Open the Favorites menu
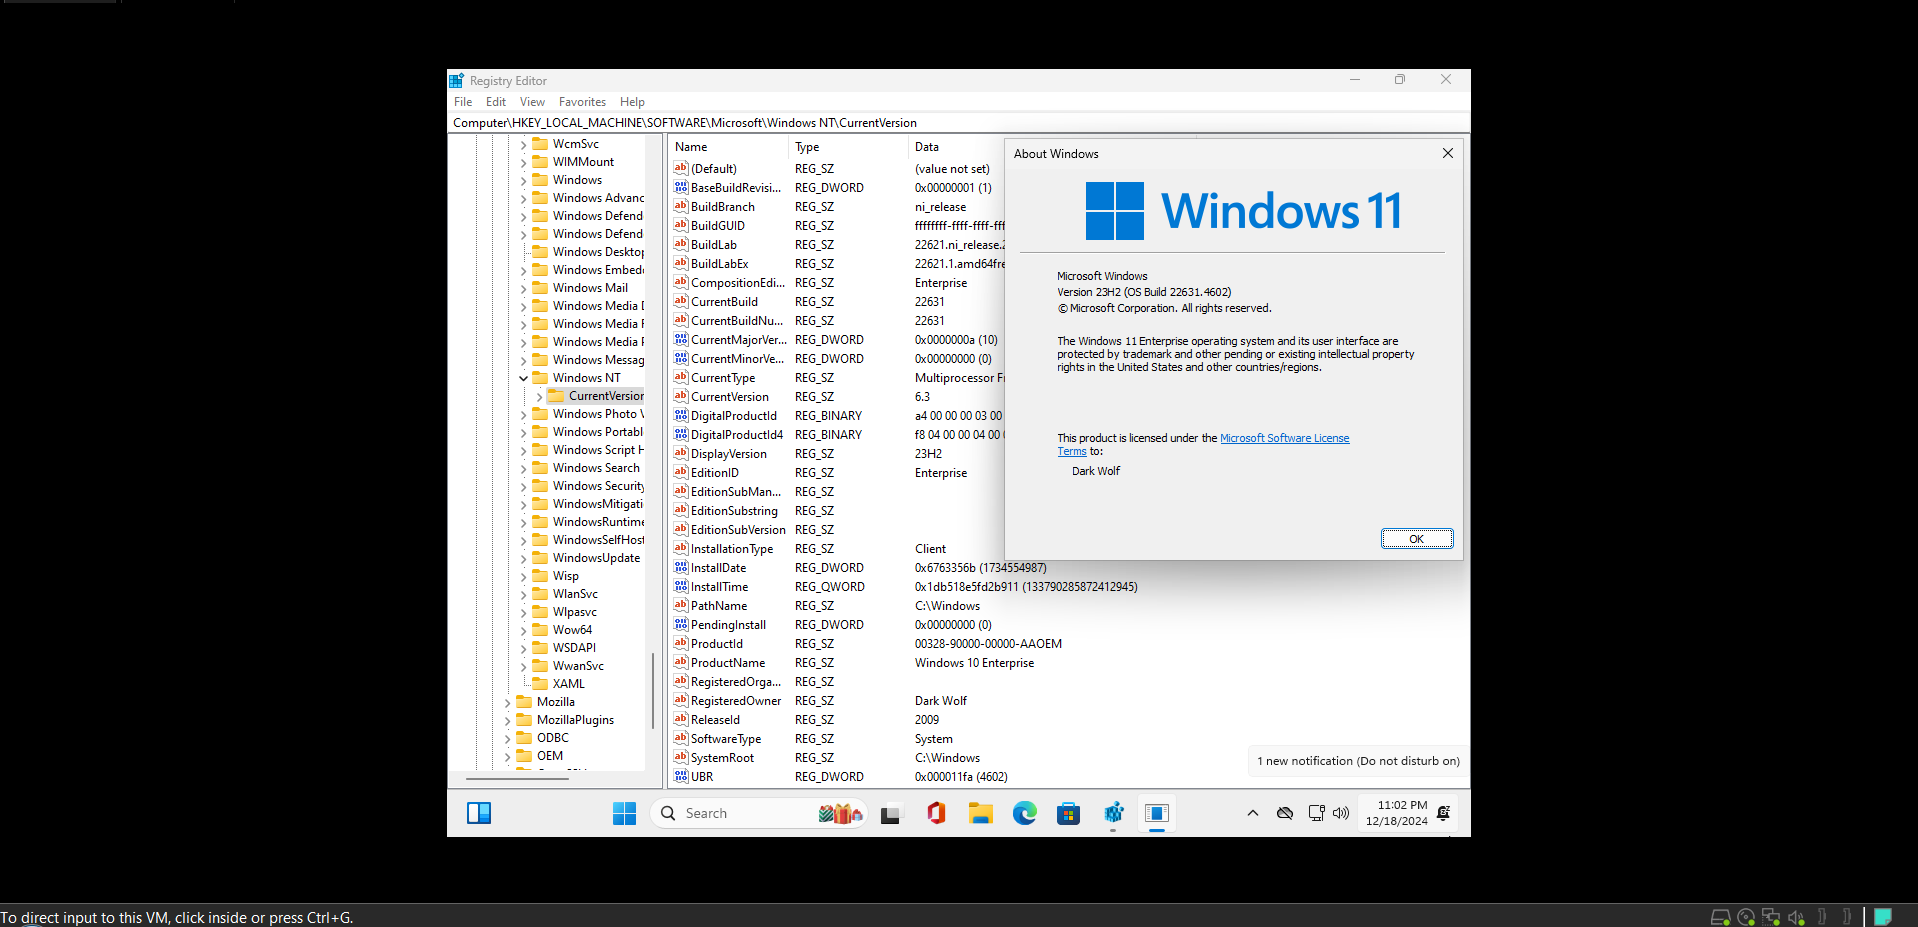1918x927 pixels. [582, 102]
